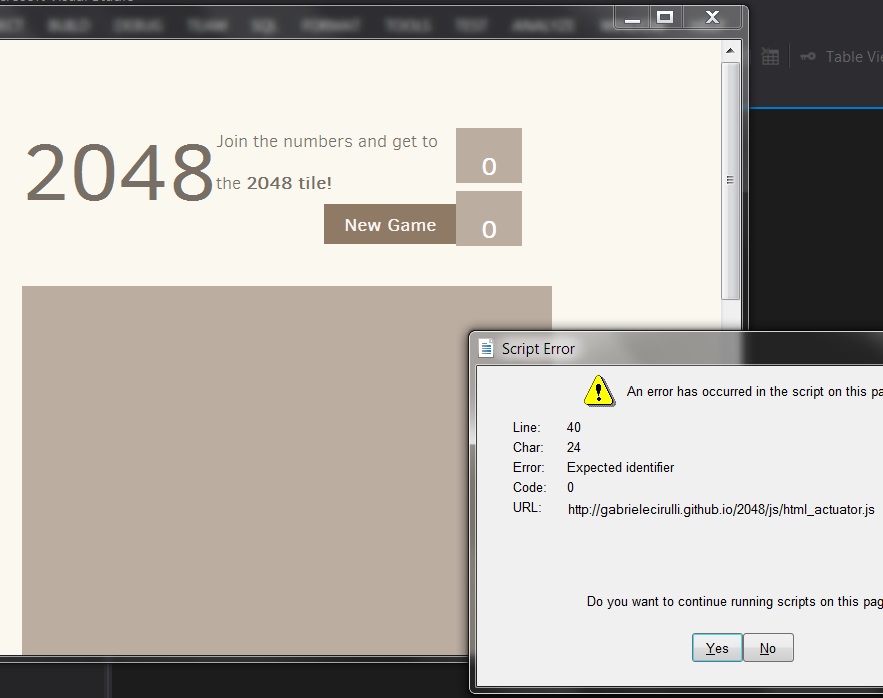Click the "Expected identifier" error message

point(620,468)
